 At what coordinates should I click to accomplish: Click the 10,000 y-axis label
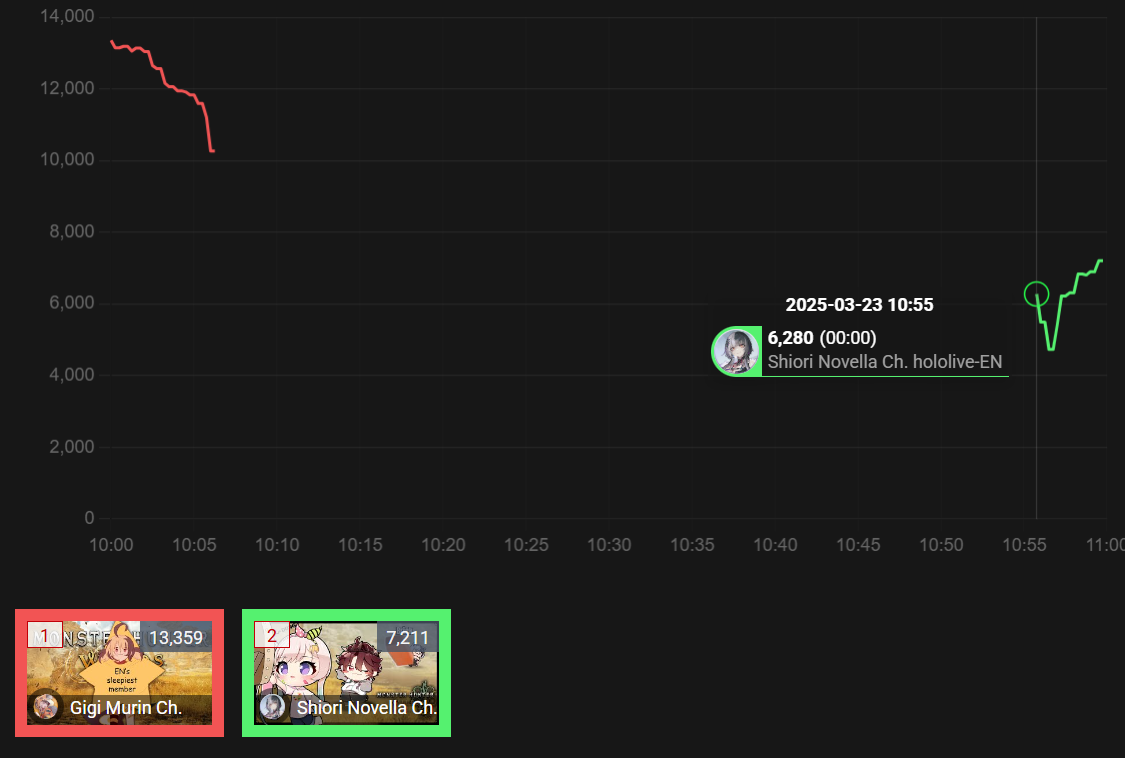[67, 159]
